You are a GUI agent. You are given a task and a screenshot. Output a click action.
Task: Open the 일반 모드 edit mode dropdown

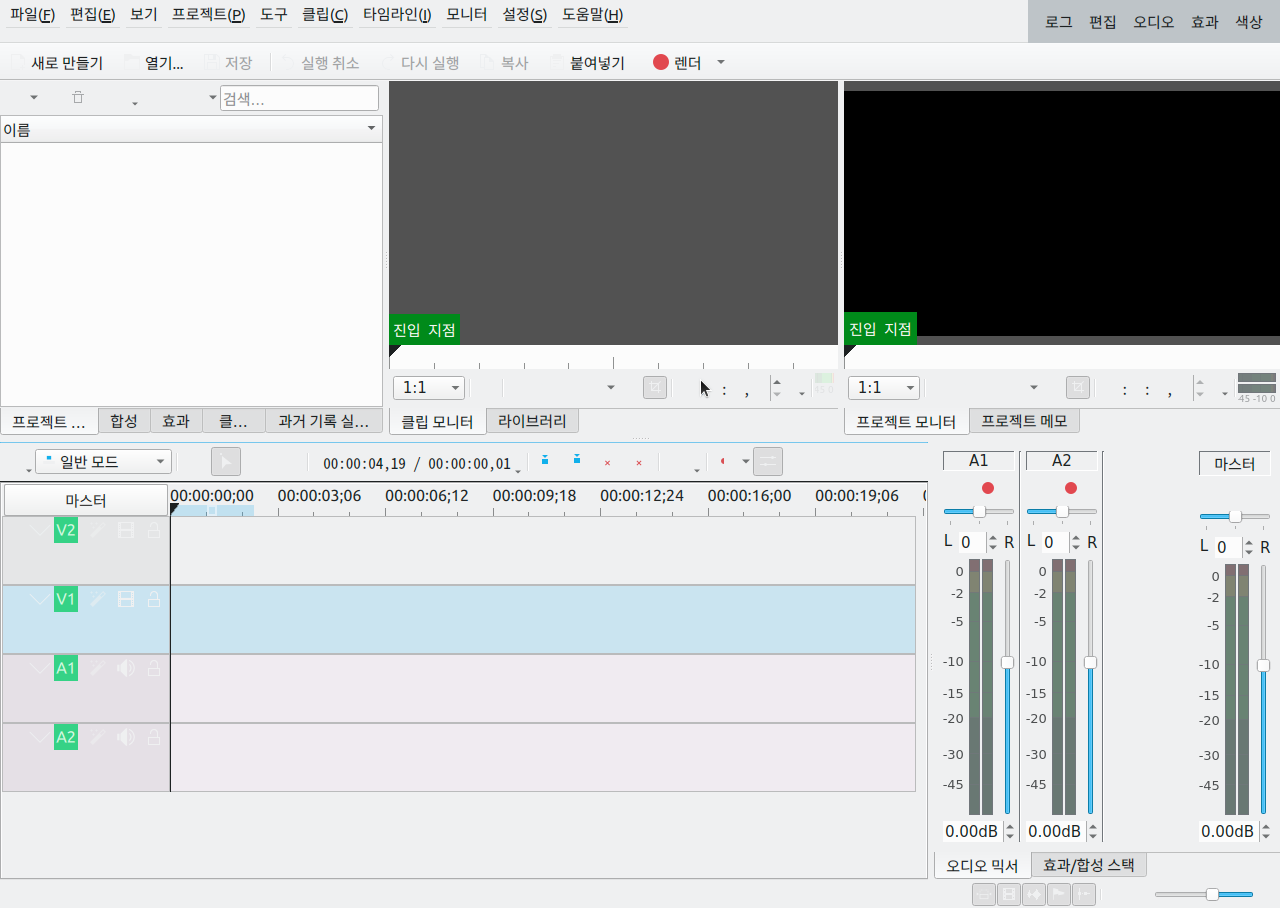click(103, 462)
